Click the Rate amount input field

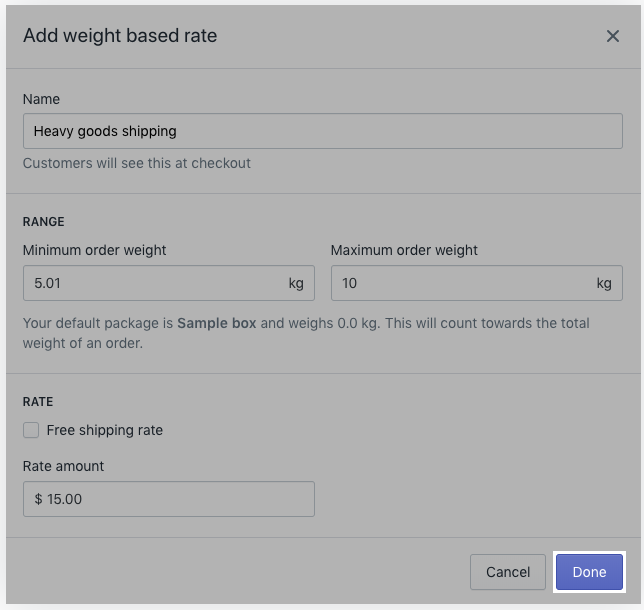click(x=169, y=499)
